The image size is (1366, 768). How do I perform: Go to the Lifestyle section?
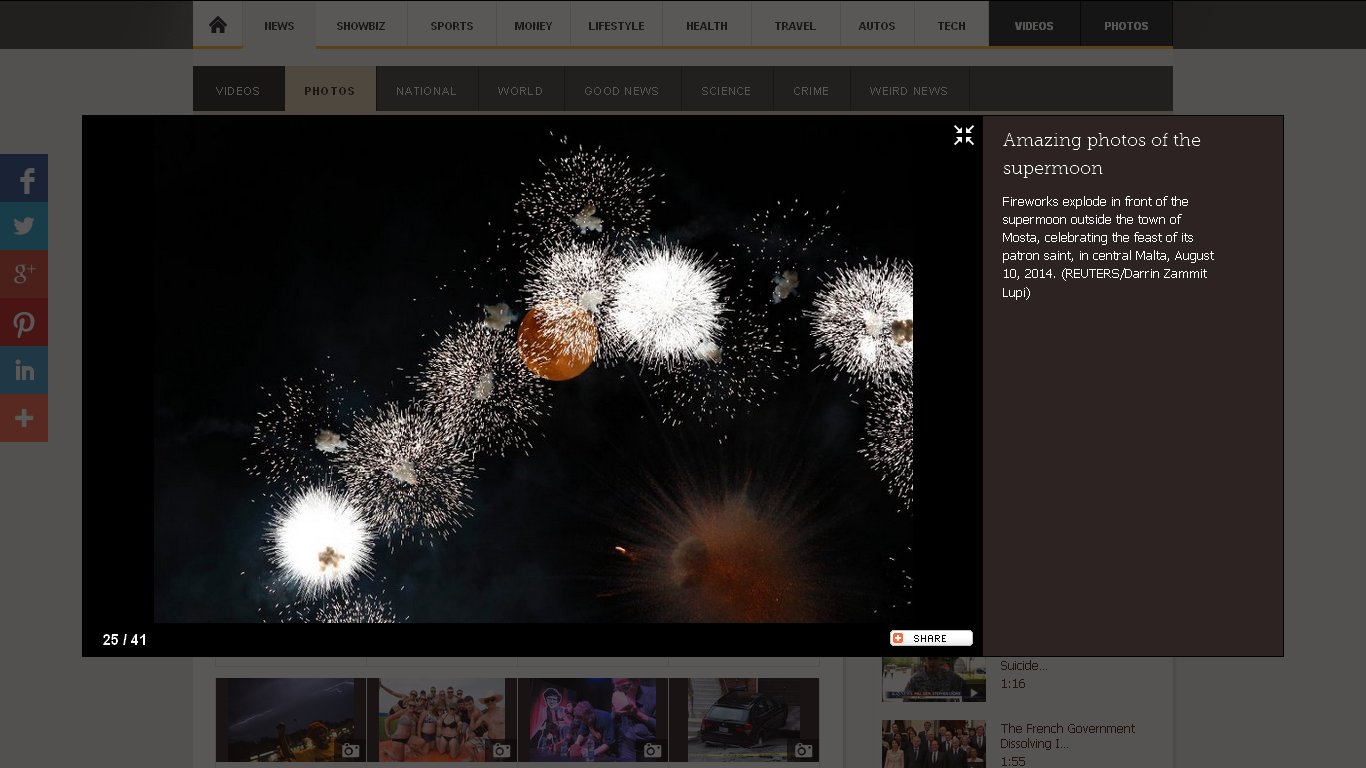tap(616, 26)
